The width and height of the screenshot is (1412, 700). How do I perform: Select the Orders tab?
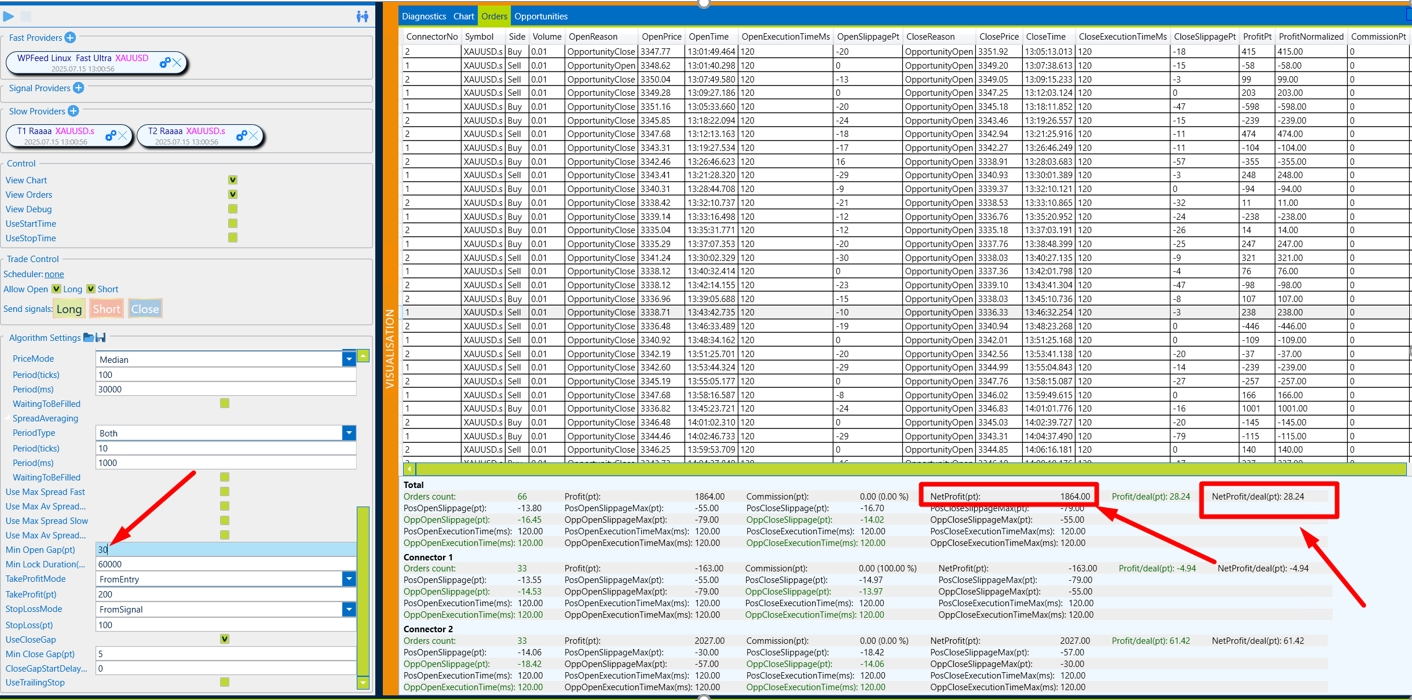494,16
